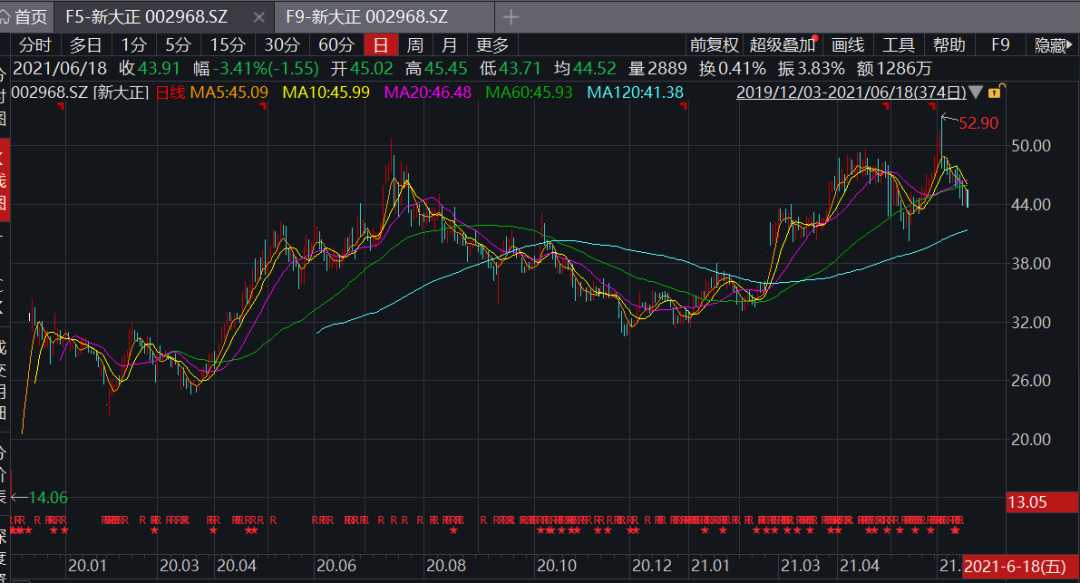1080x583 pixels.
Task: Click the 2019/12/03-2021/06/18 date range link
Action: 851,92
